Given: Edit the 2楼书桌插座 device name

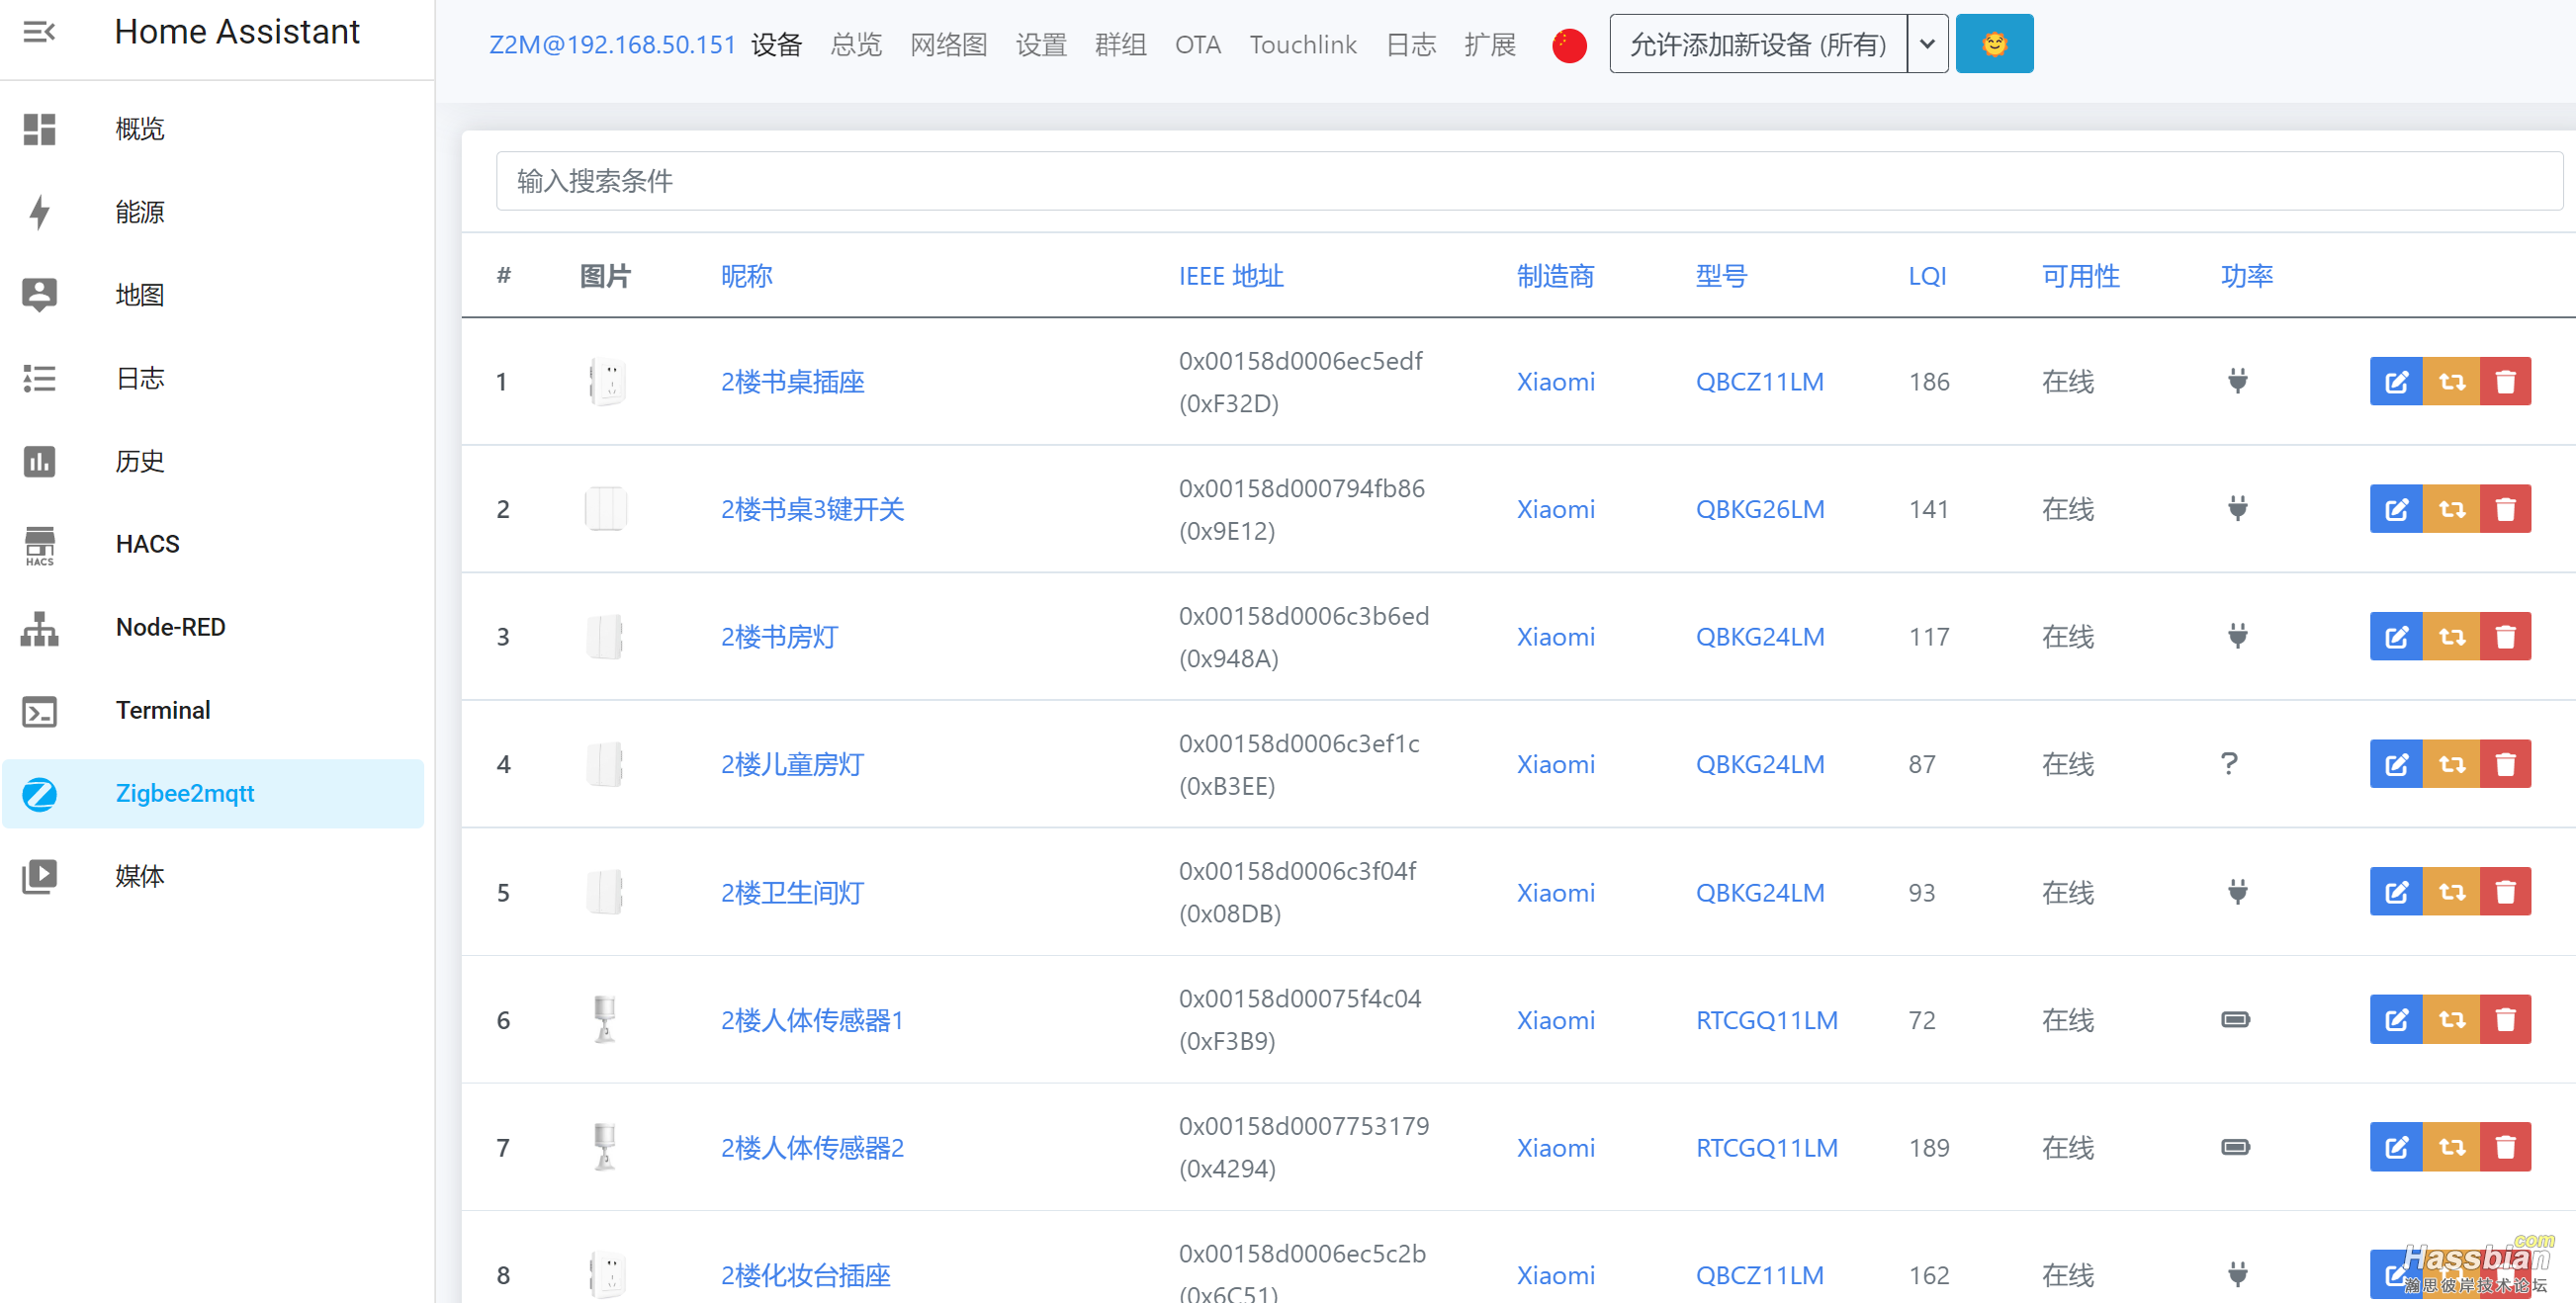Looking at the screenshot, I should (2396, 381).
